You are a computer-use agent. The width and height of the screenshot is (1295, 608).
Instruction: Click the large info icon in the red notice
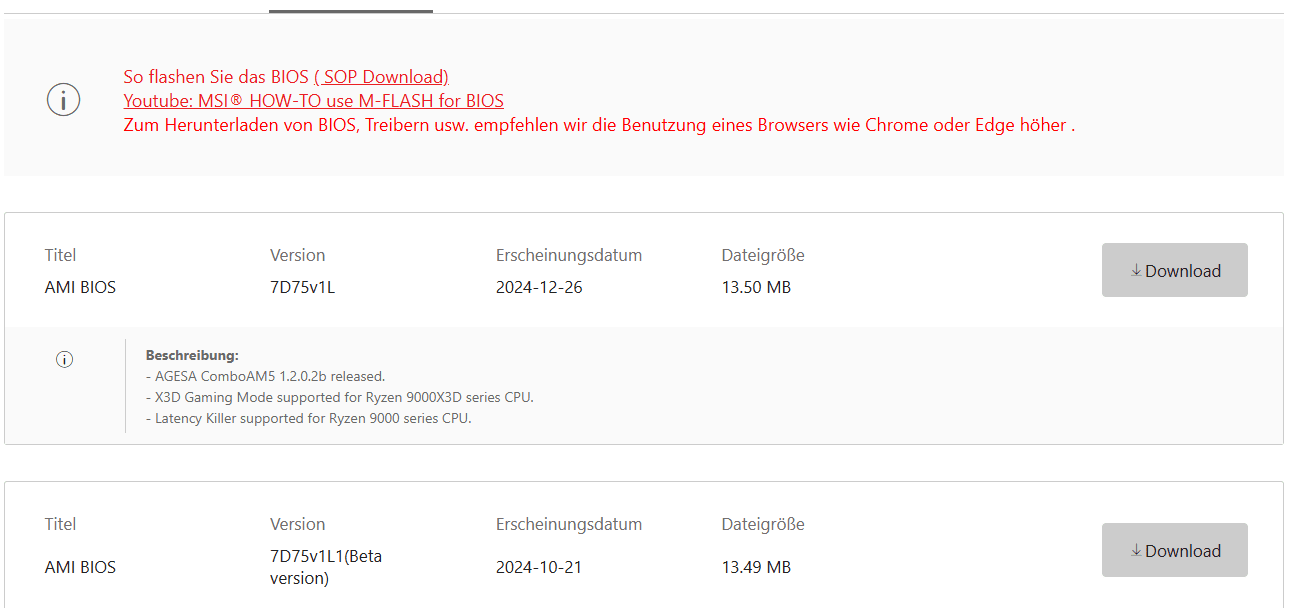(x=64, y=100)
